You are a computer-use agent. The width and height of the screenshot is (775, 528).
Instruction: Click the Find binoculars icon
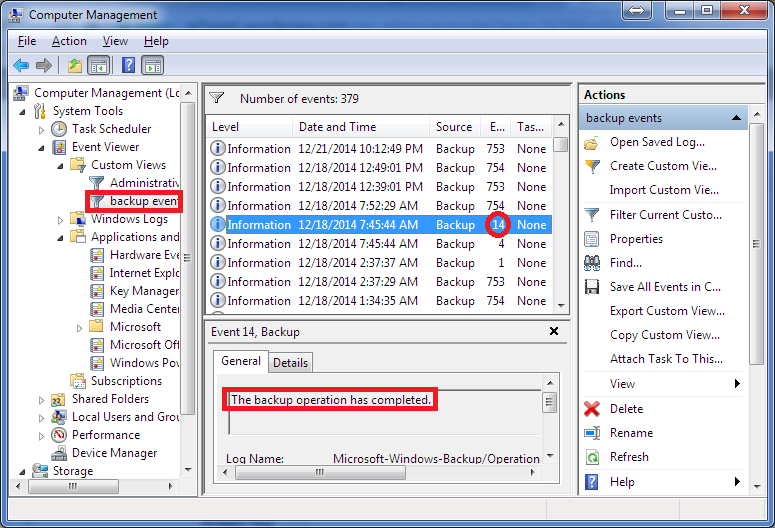(x=592, y=263)
